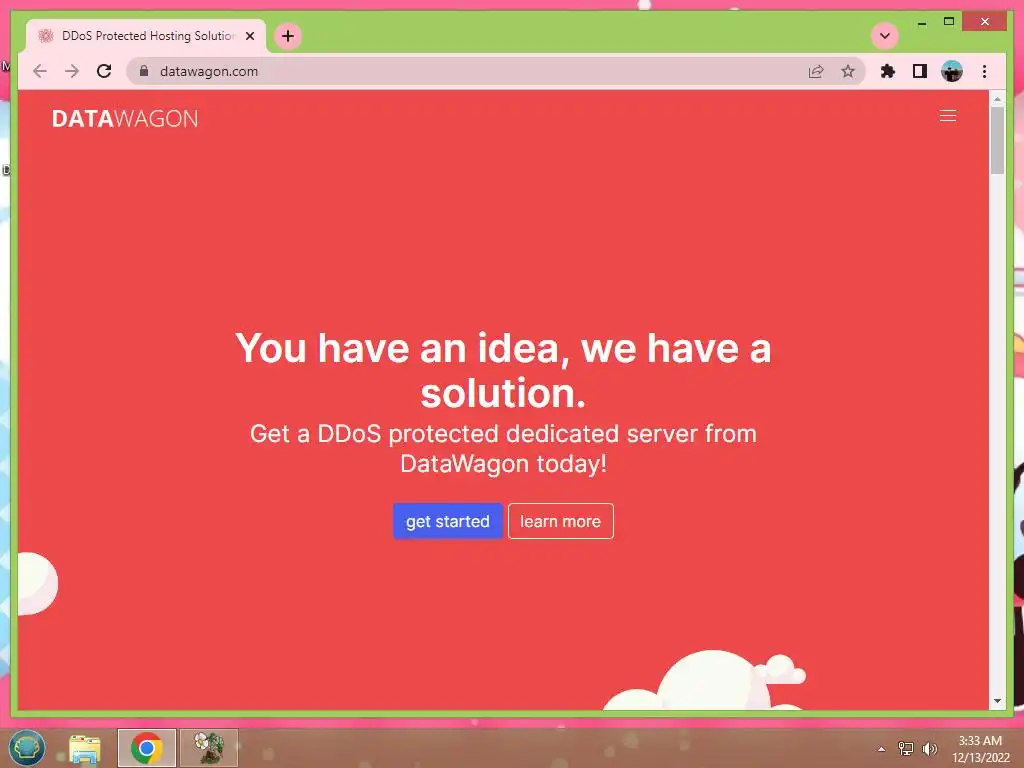Open the flower app on the taskbar
1024x768 pixels.
coord(209,748)
